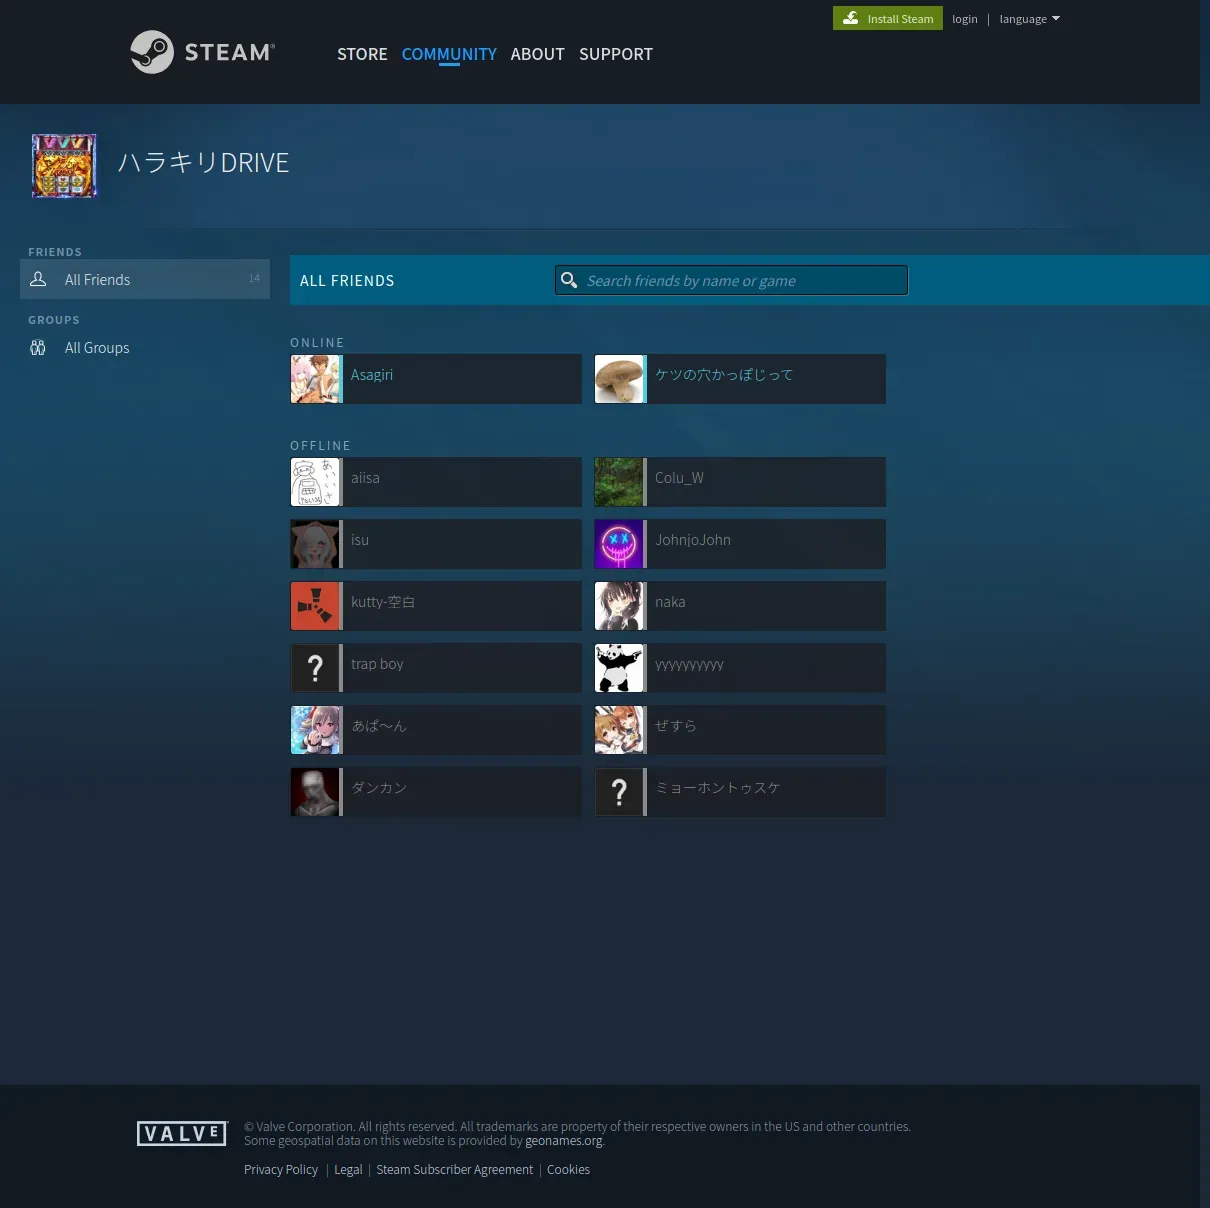Open friend name aiisa
This screenshot has width=1210, height=1208.
click(365, 477)
